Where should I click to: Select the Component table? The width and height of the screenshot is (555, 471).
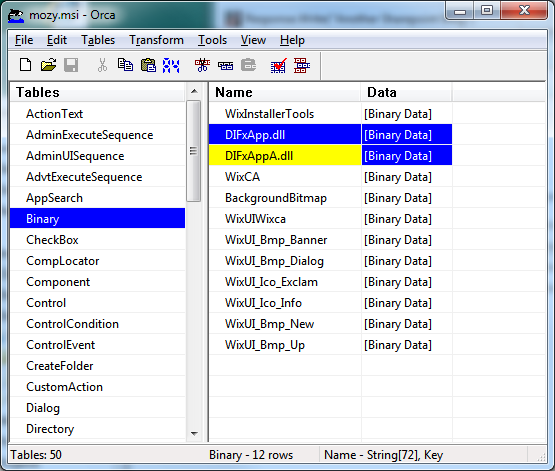click(x=97, y=282)
